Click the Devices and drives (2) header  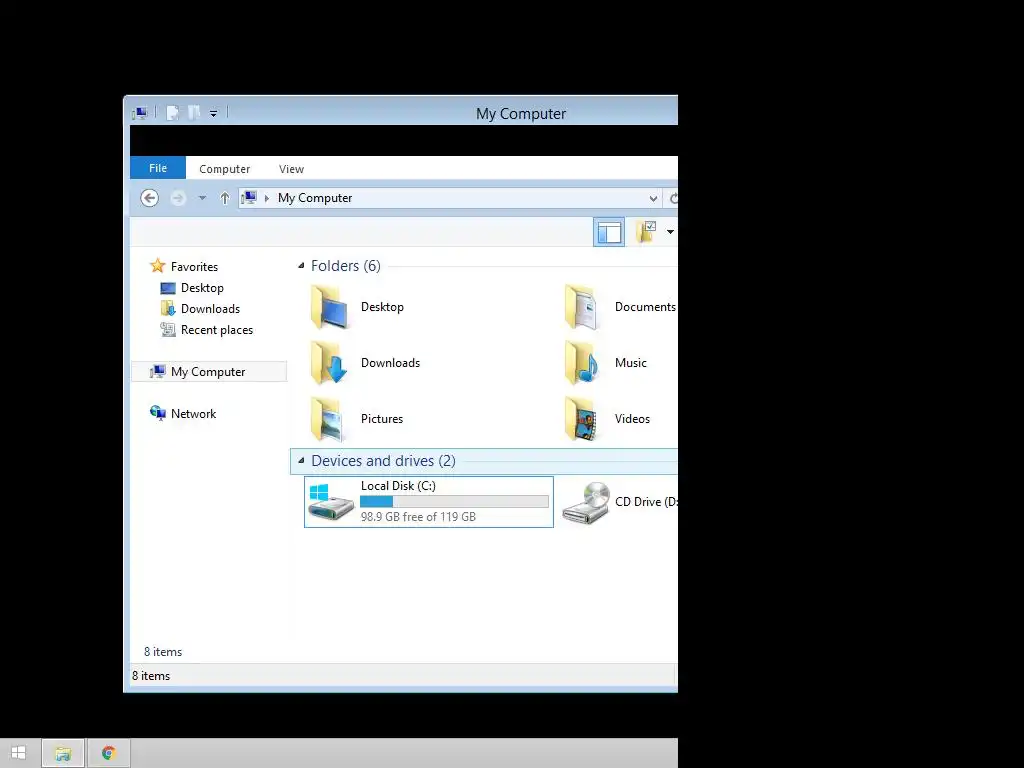coord(383,460)
